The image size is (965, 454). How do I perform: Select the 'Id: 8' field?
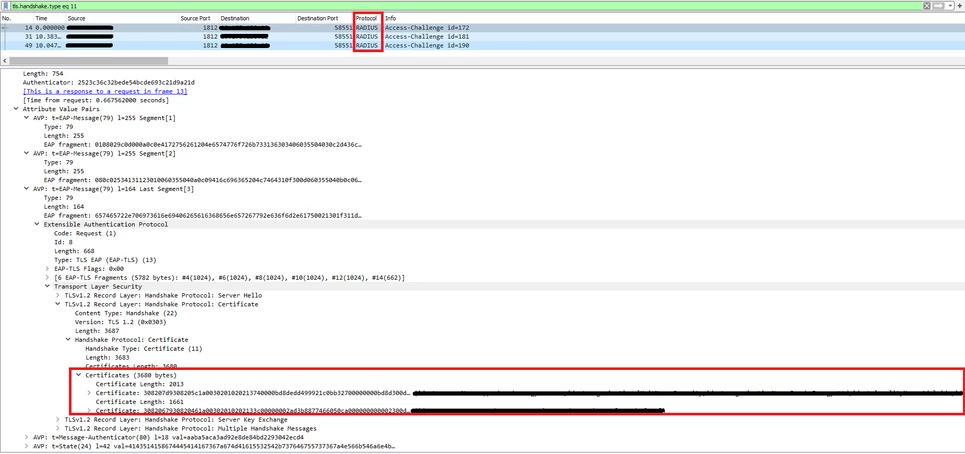pyautogui.click(x=62, y=242)
